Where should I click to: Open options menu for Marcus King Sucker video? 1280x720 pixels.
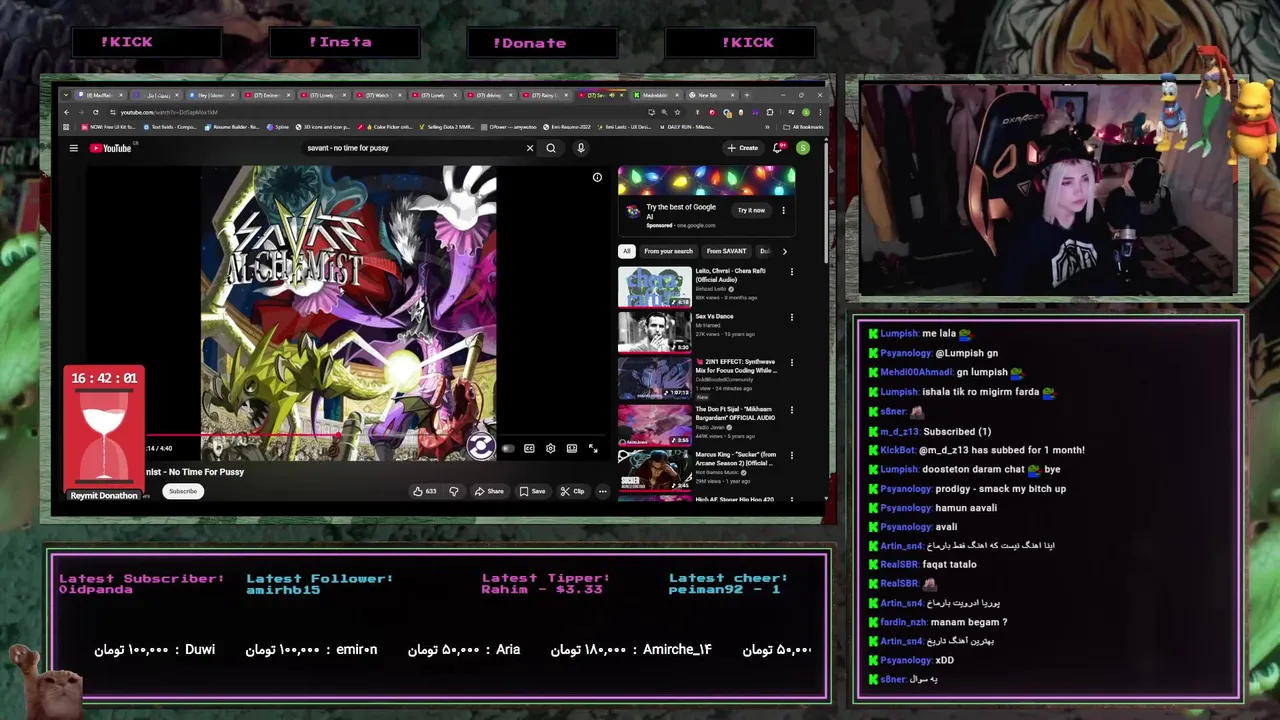[x=792, y=455]
